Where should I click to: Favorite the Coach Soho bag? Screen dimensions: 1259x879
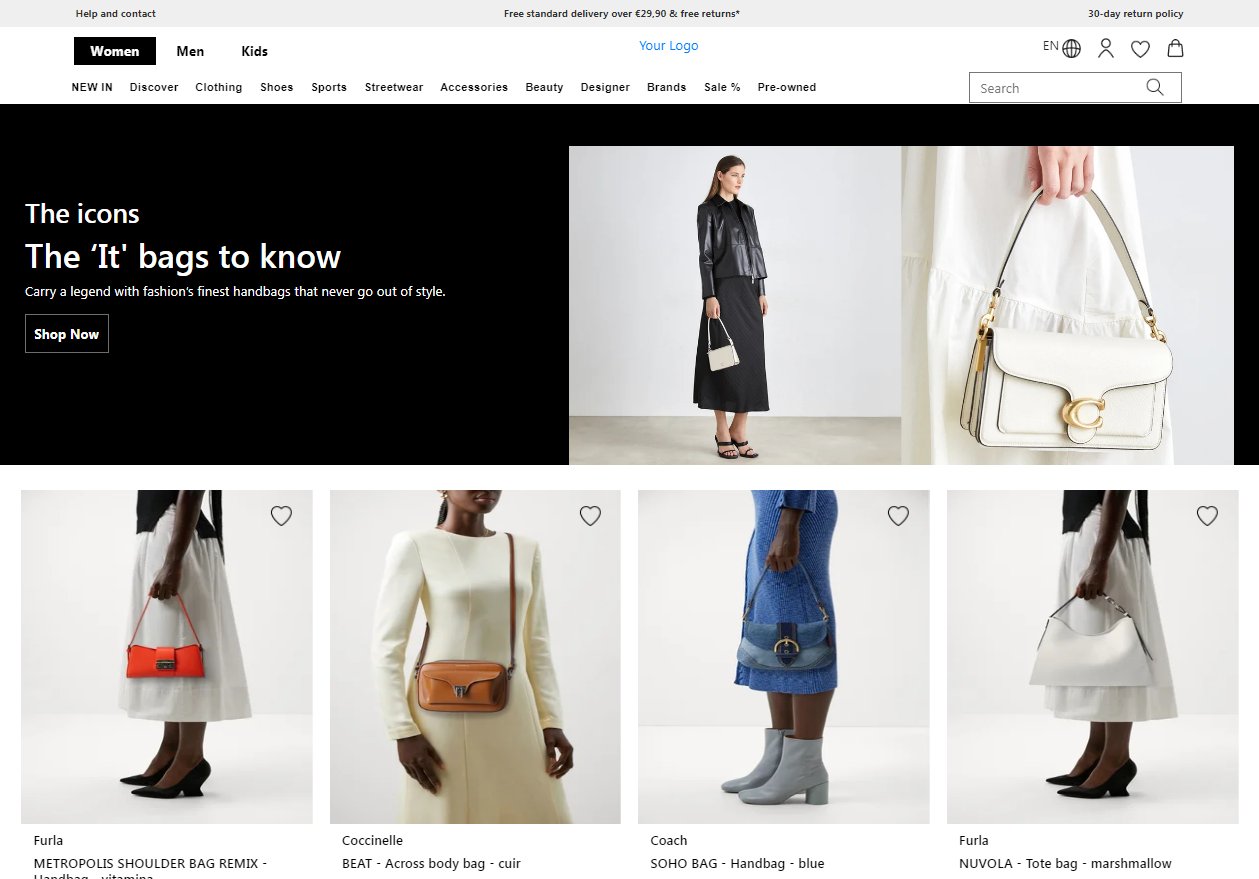[898, 515]
